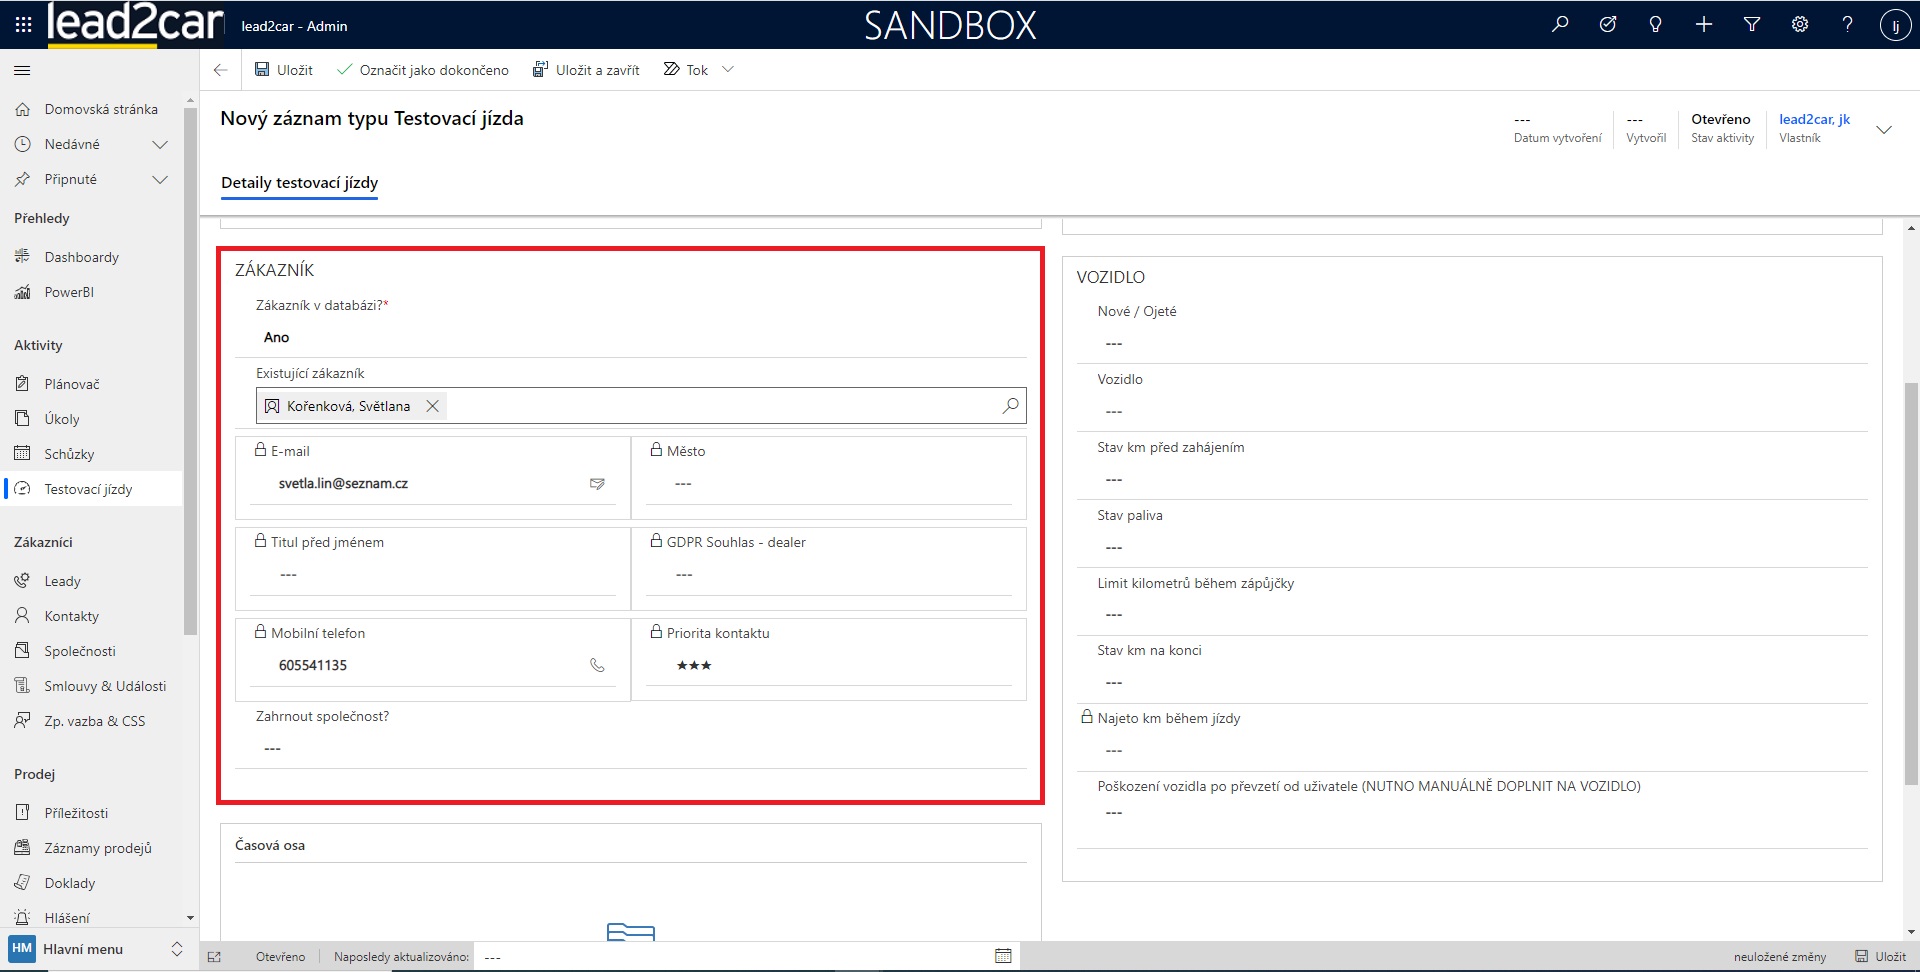Image resolution: width=1920 pixels, height=972 pixels.
Task: Click the search magnifier in top bar
Action: [x=1560, y=25]
